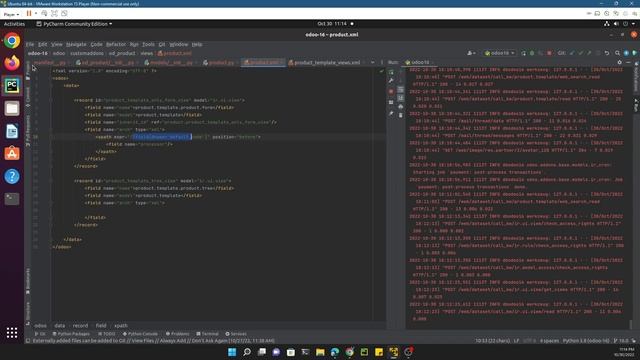Open the Edit menu
This screenshot has width=640, height=360.
pyautogui.click(x=42, y=44)
